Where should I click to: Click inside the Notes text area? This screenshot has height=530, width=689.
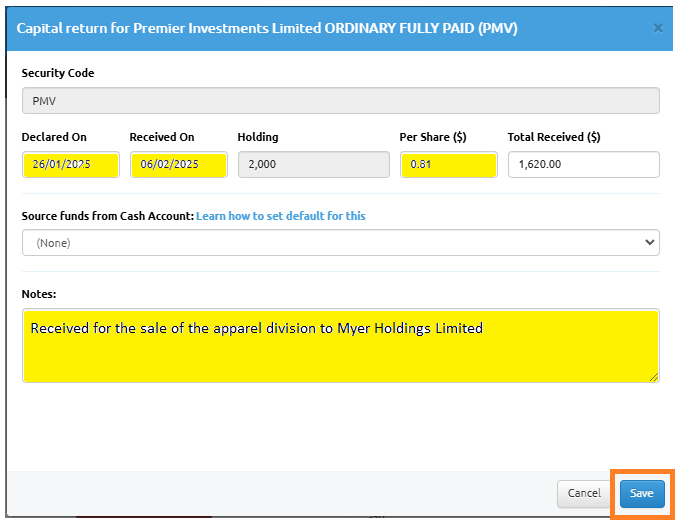(341, 346)
